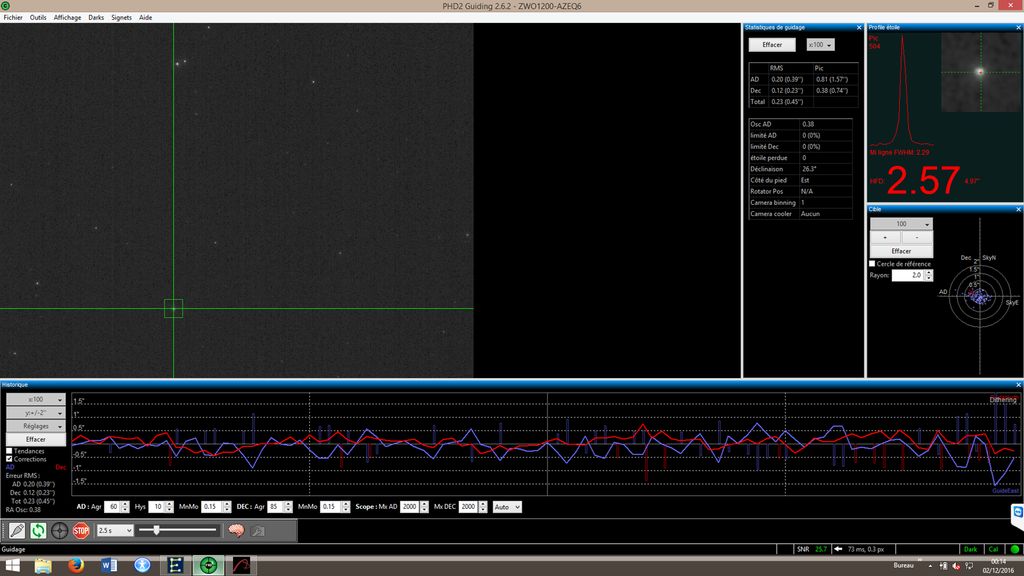Close the Statistiques de guidage panel
1024x576 pixels.
(x=859, y=27)
